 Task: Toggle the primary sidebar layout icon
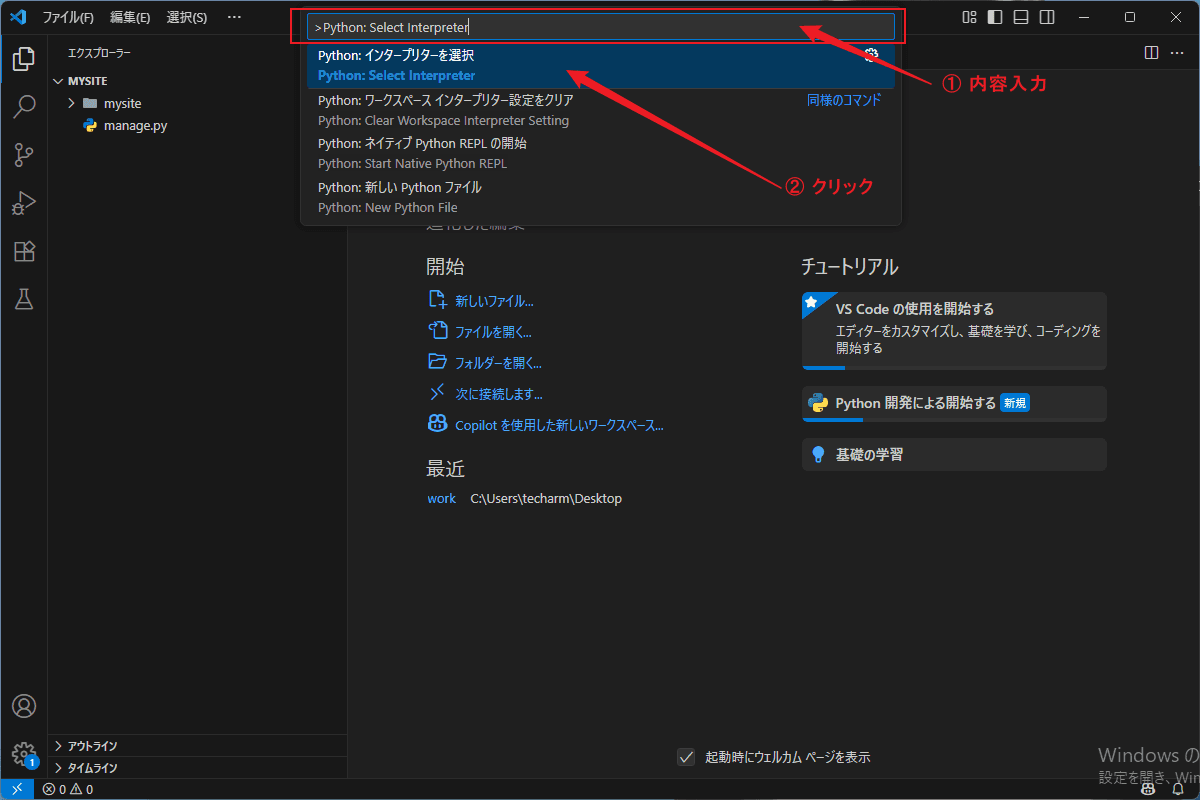[x=995, y=17]
